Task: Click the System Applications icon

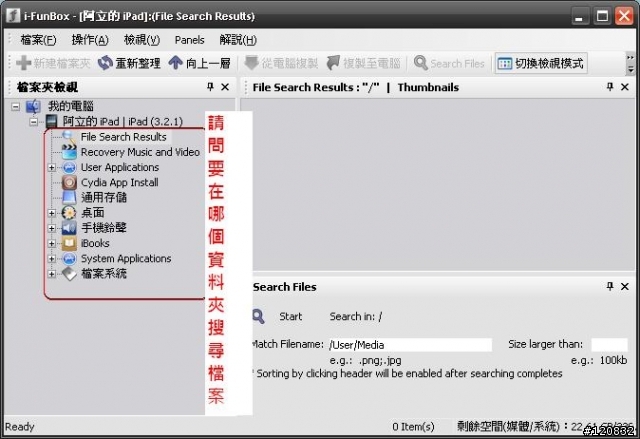Action: 69,259
